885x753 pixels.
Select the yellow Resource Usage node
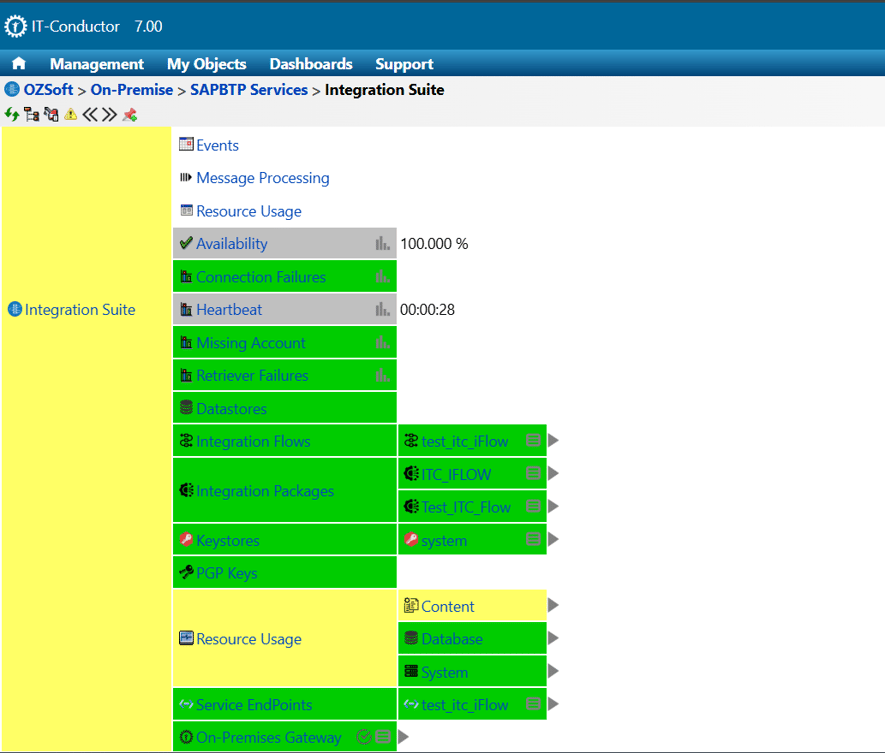[249, 639]
